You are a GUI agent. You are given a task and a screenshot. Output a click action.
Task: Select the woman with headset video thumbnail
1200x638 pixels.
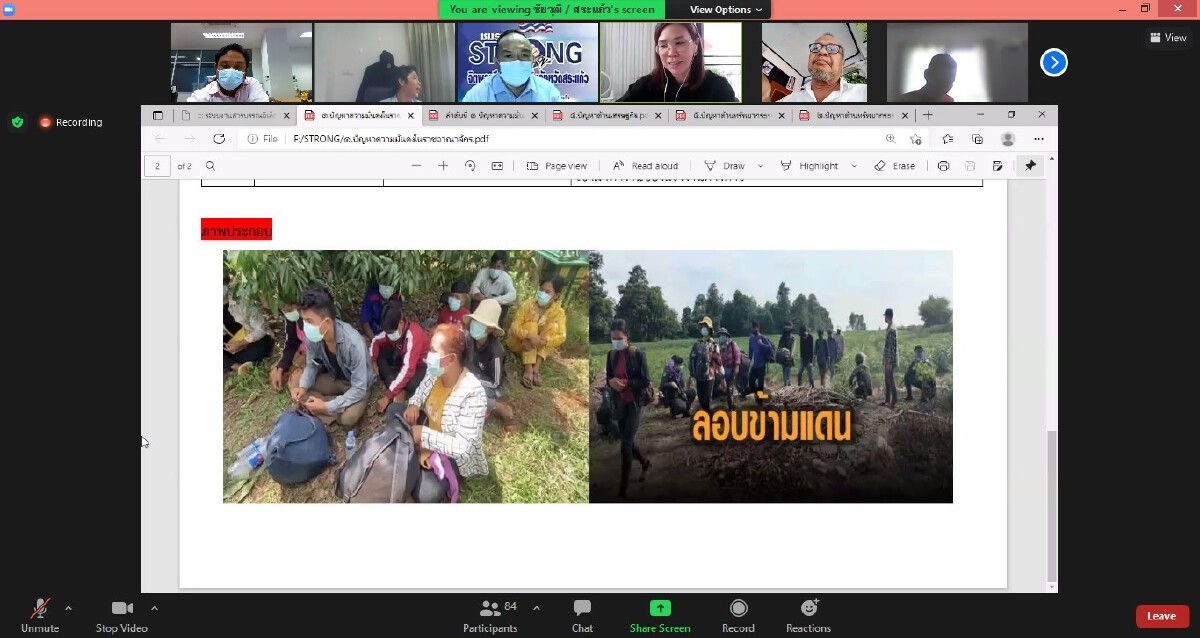pyautogui.click(x=671, y=62)
